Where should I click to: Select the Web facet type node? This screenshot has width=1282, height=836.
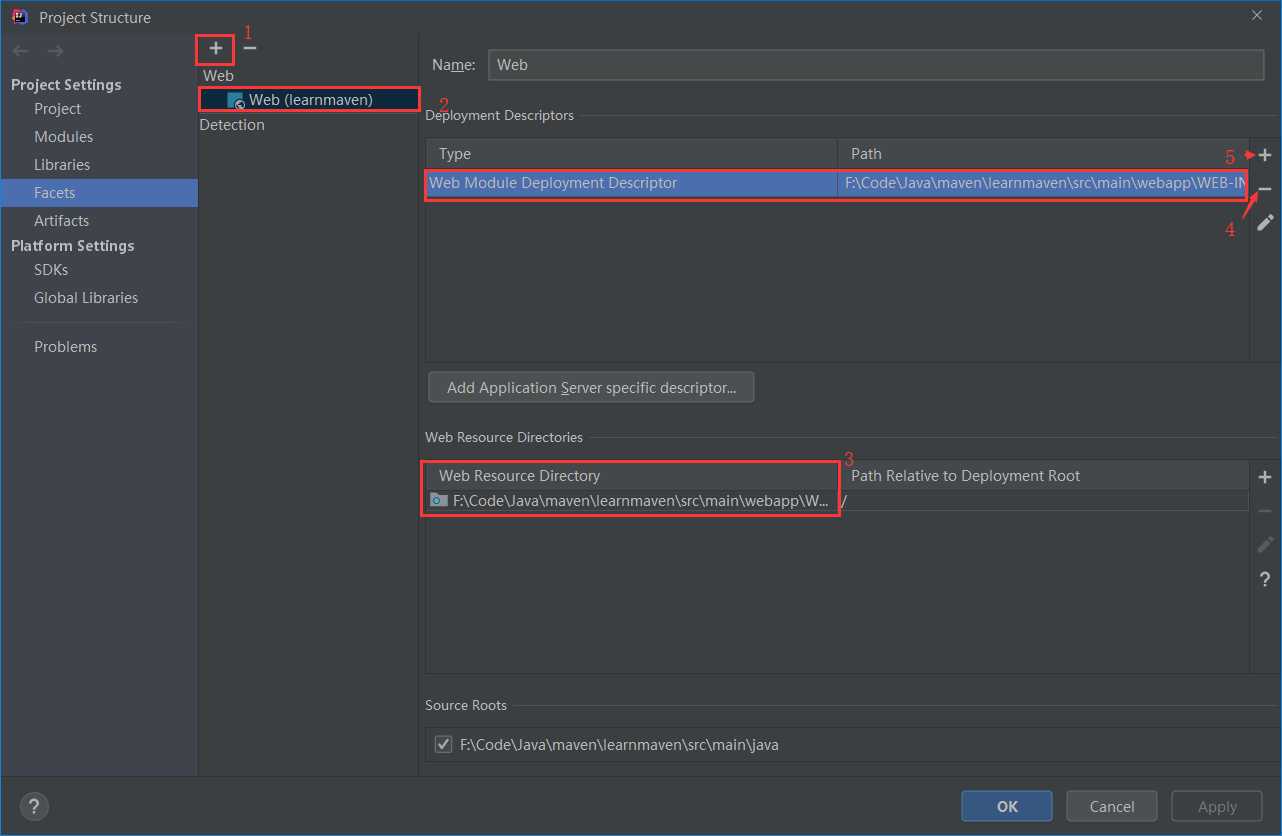coord(218,76)
